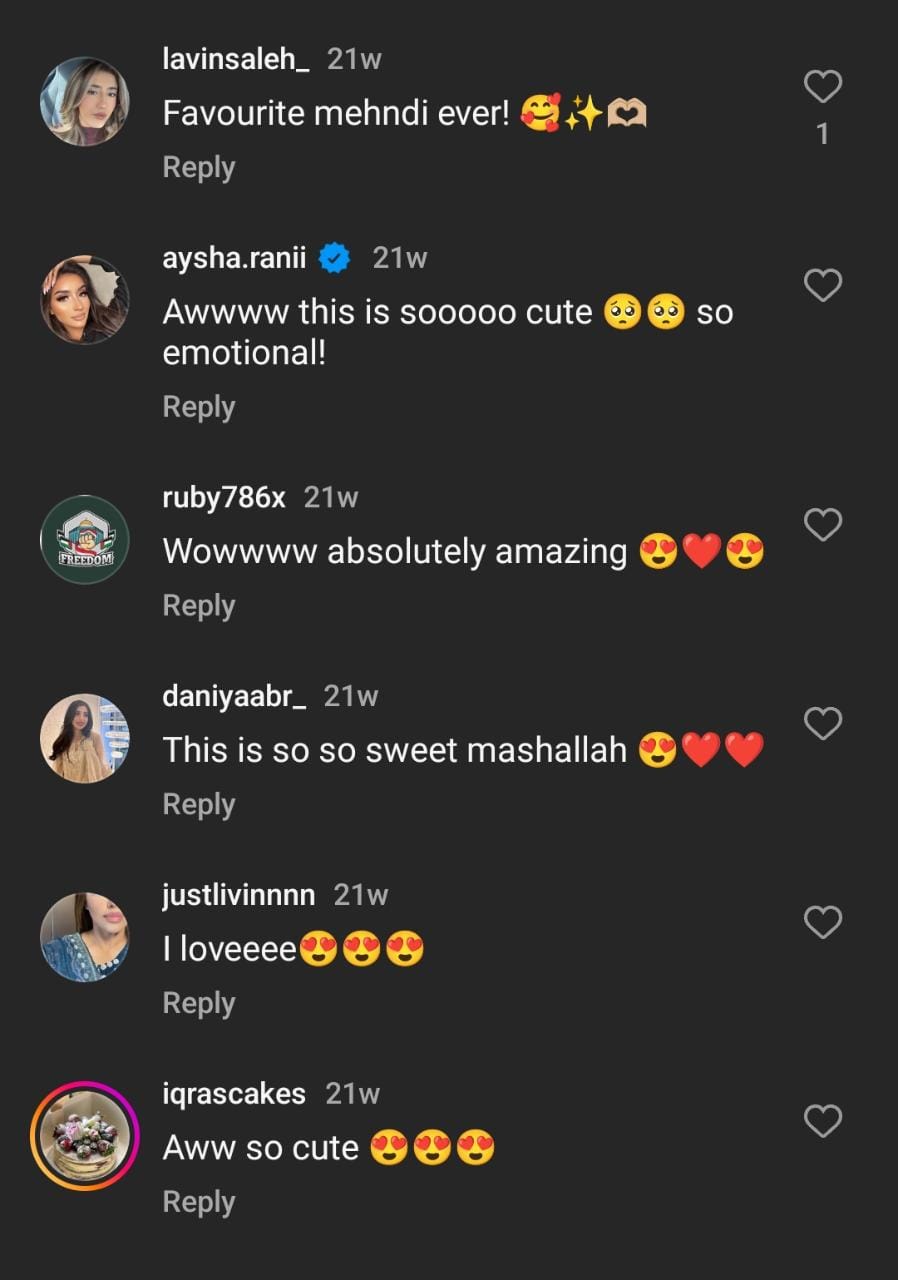Reply to ruby786x's comment
Image resolution: width=898 pixels, height=1280 pixels.
click(199, 605)
